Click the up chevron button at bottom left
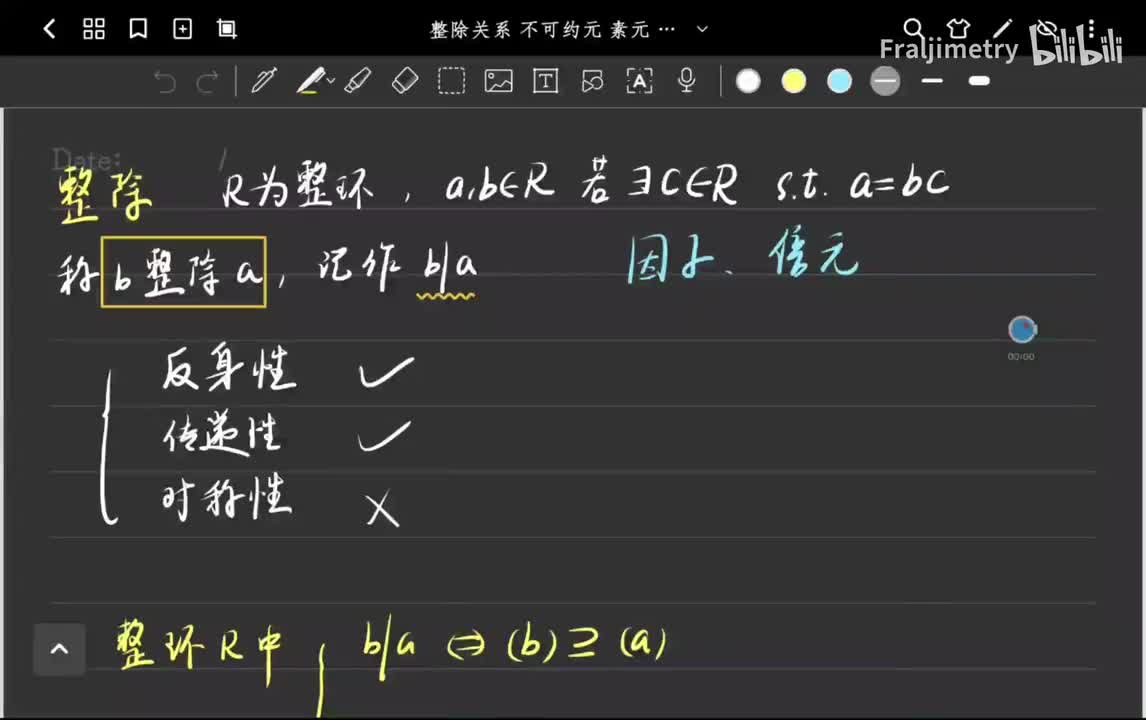Image resolution: width=1146 pixels, height=720 pixels. tap(59, 649)
